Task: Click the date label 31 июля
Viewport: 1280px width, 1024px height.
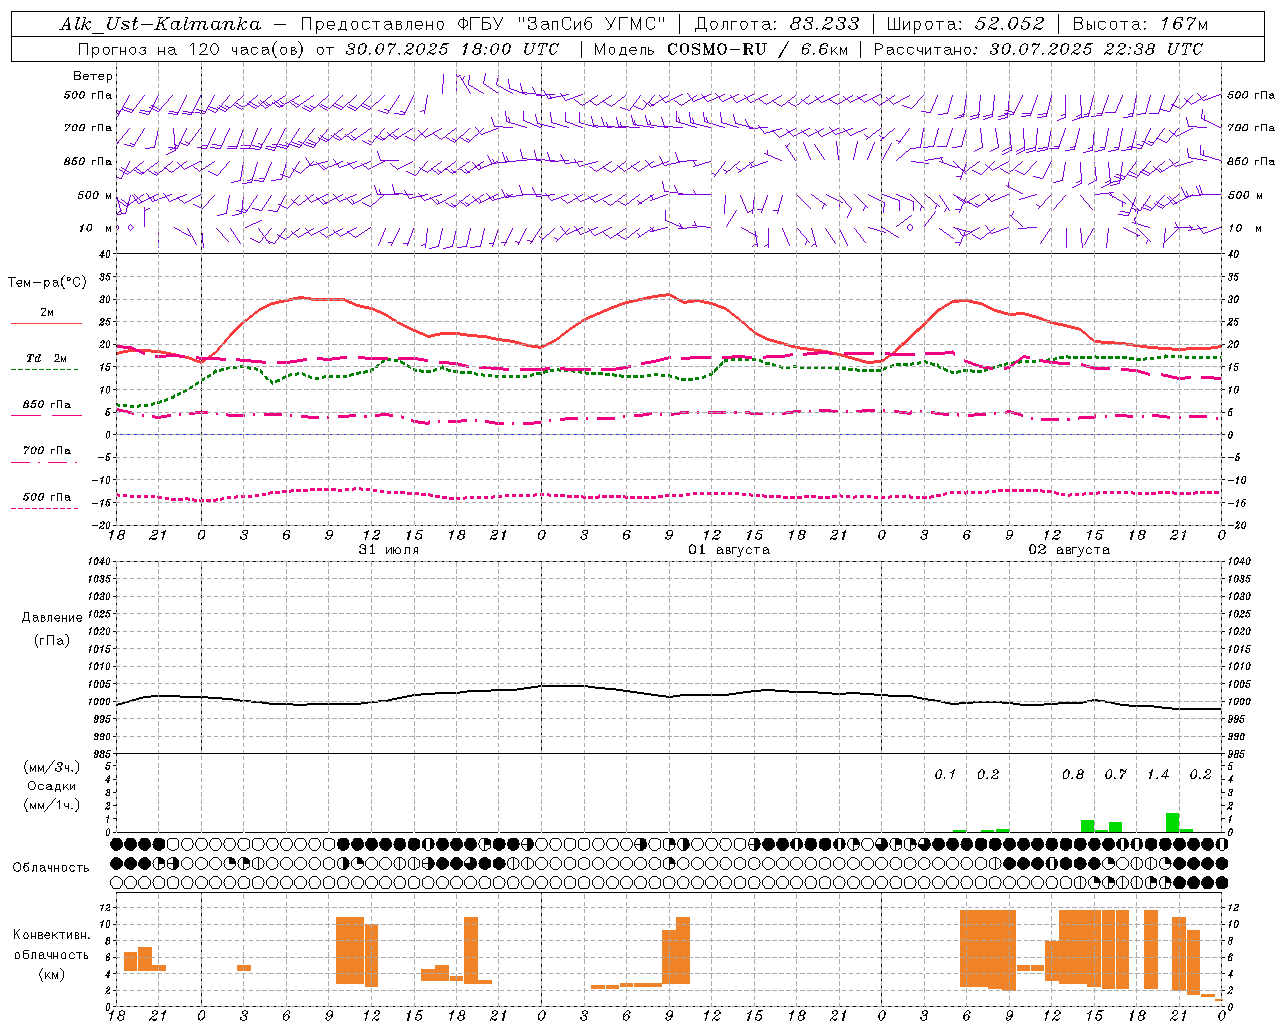Action: click(389, 550)
